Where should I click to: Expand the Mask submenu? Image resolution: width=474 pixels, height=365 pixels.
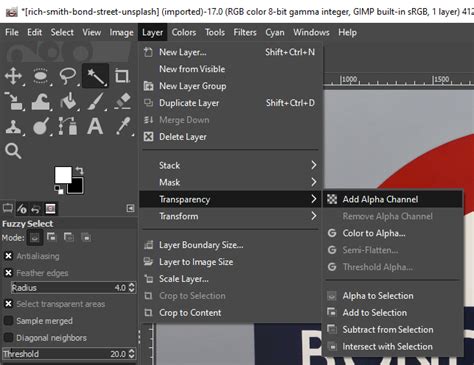230,182
